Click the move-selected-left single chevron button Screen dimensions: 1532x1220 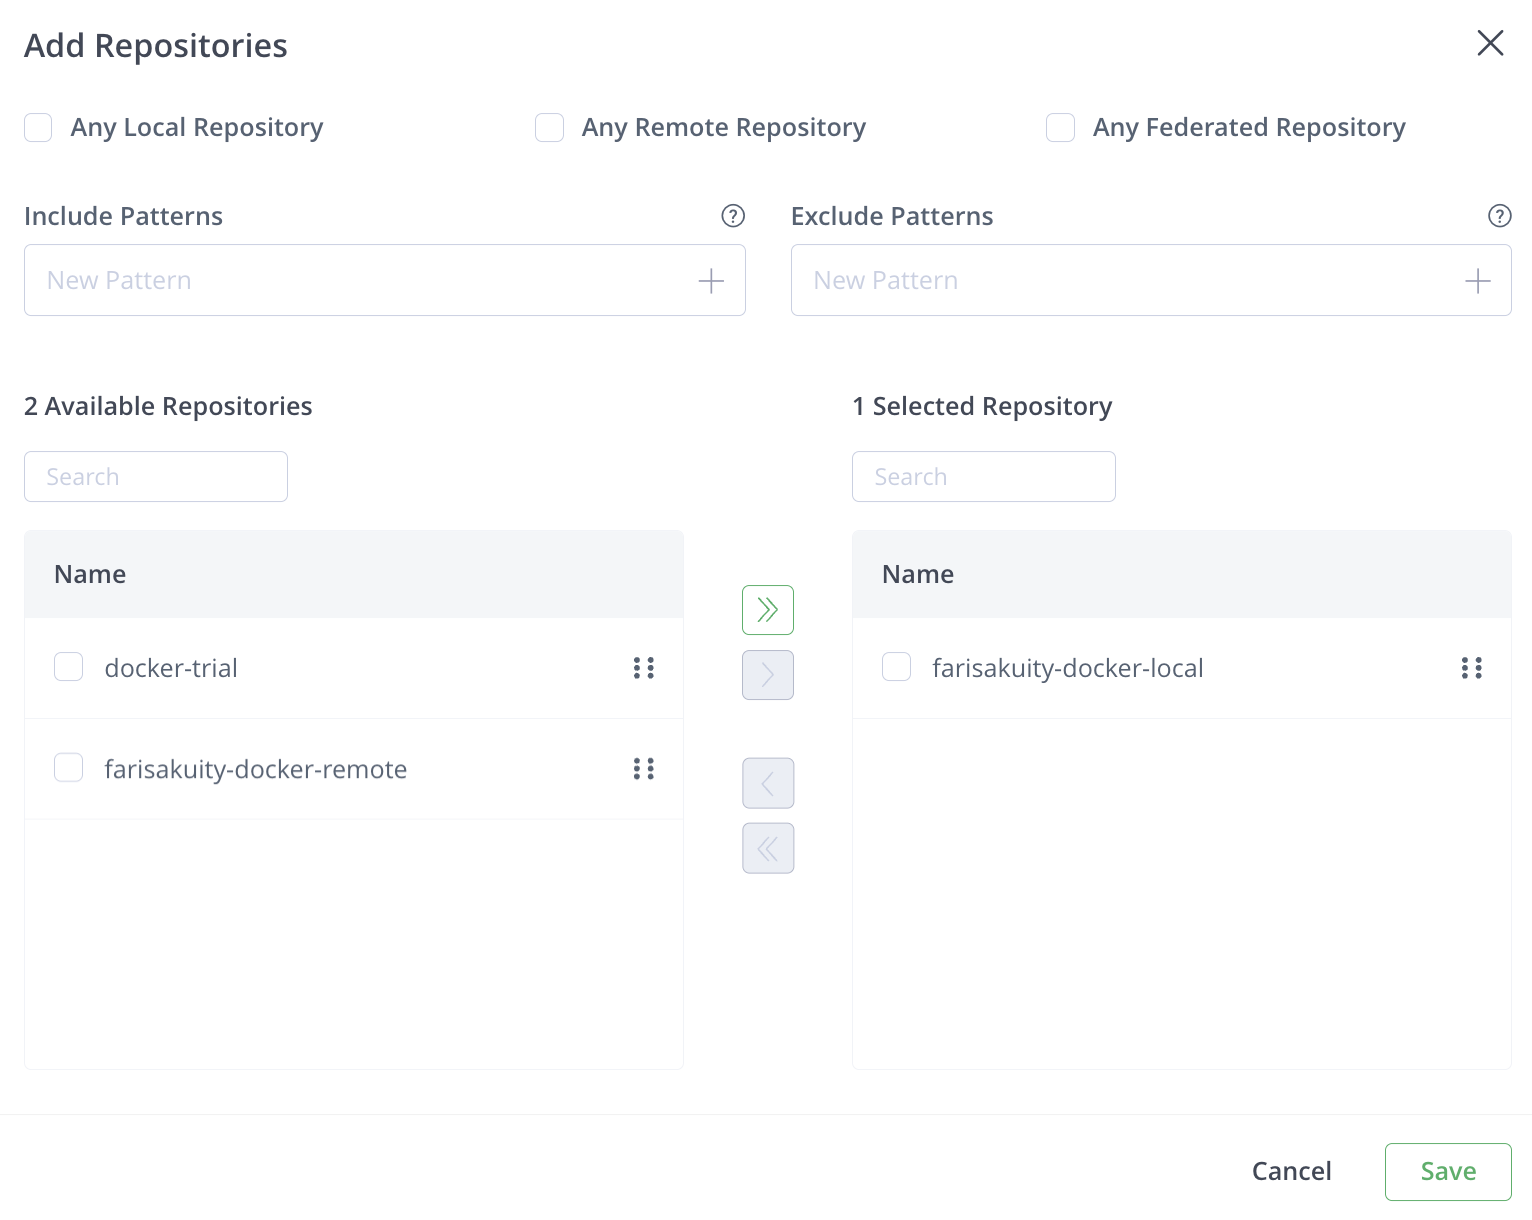click(767, 783)
